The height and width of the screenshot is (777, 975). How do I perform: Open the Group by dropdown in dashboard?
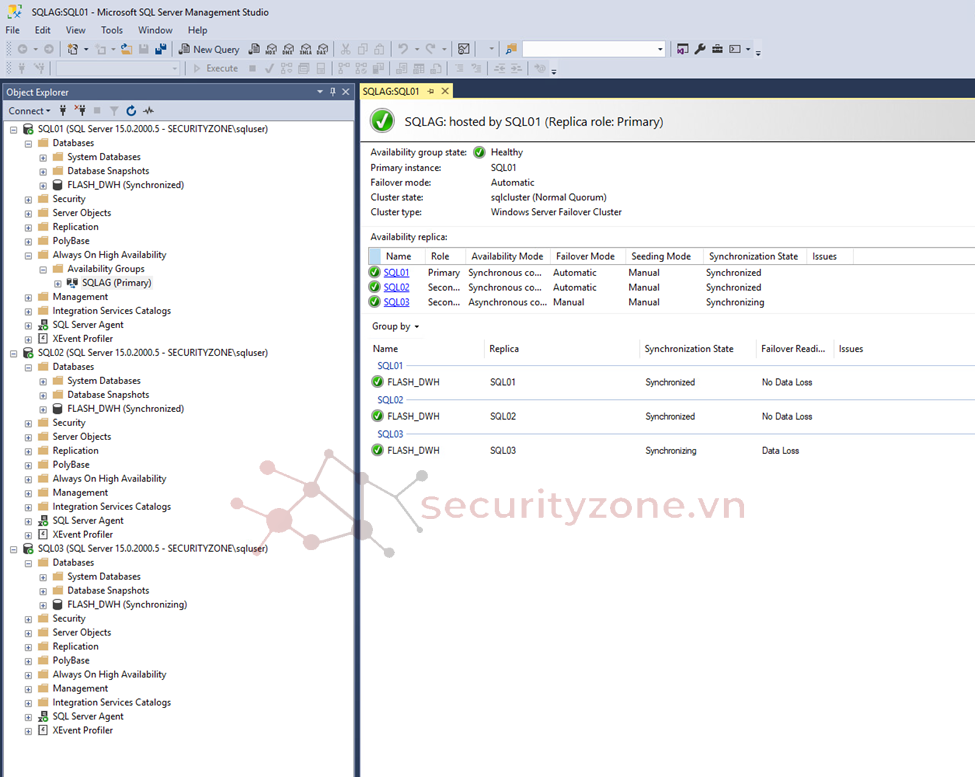tap(395, 327)
